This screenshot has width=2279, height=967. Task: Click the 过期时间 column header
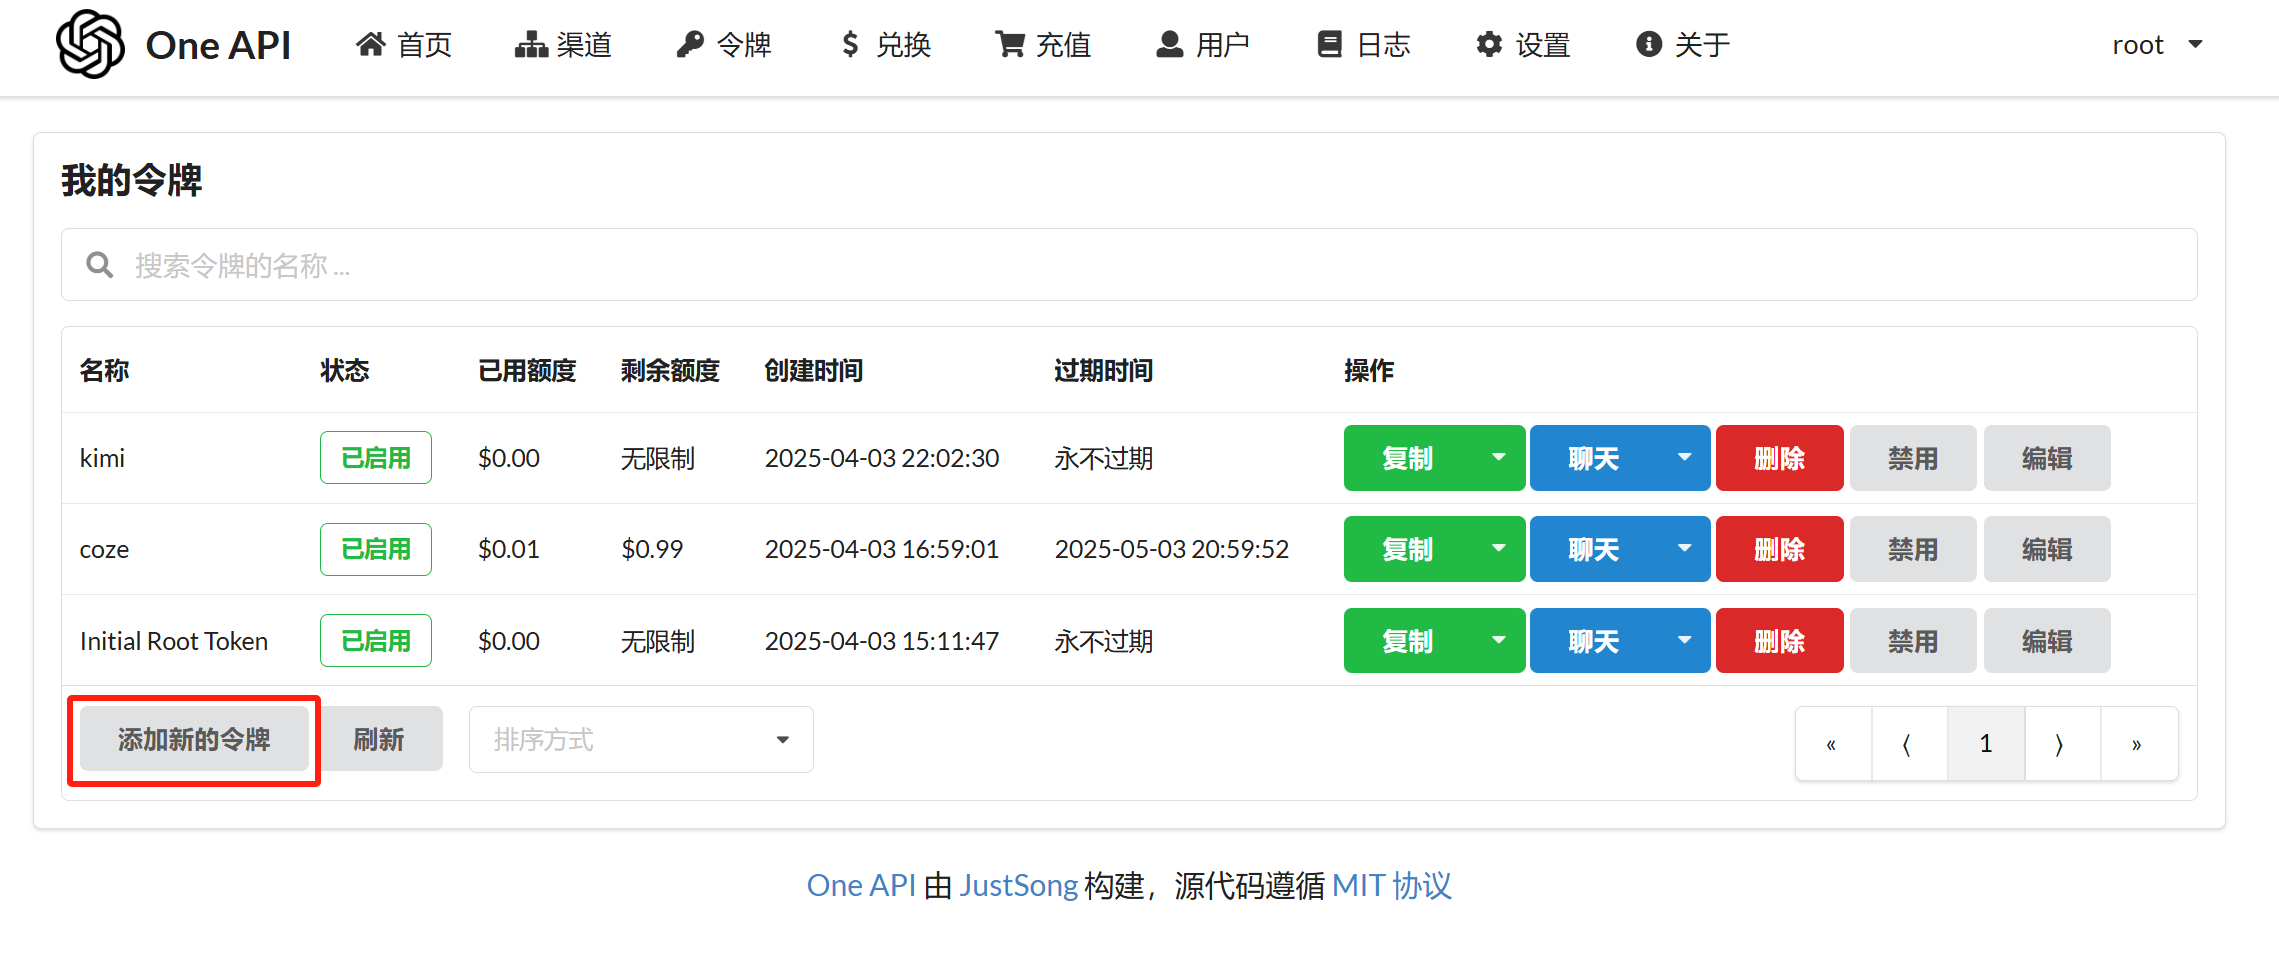pos(1104,370)
